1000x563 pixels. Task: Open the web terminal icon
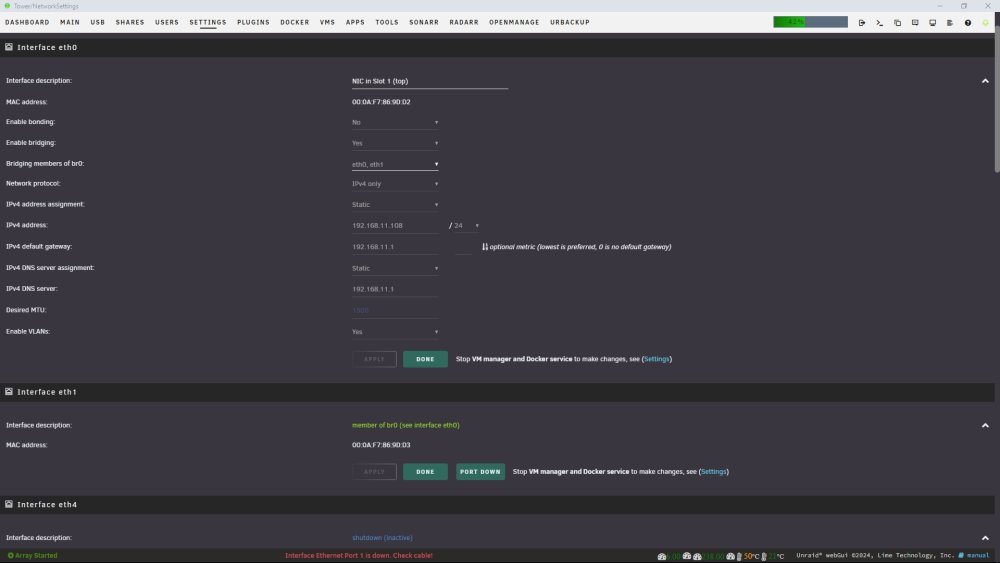click(x=879, y=22)
